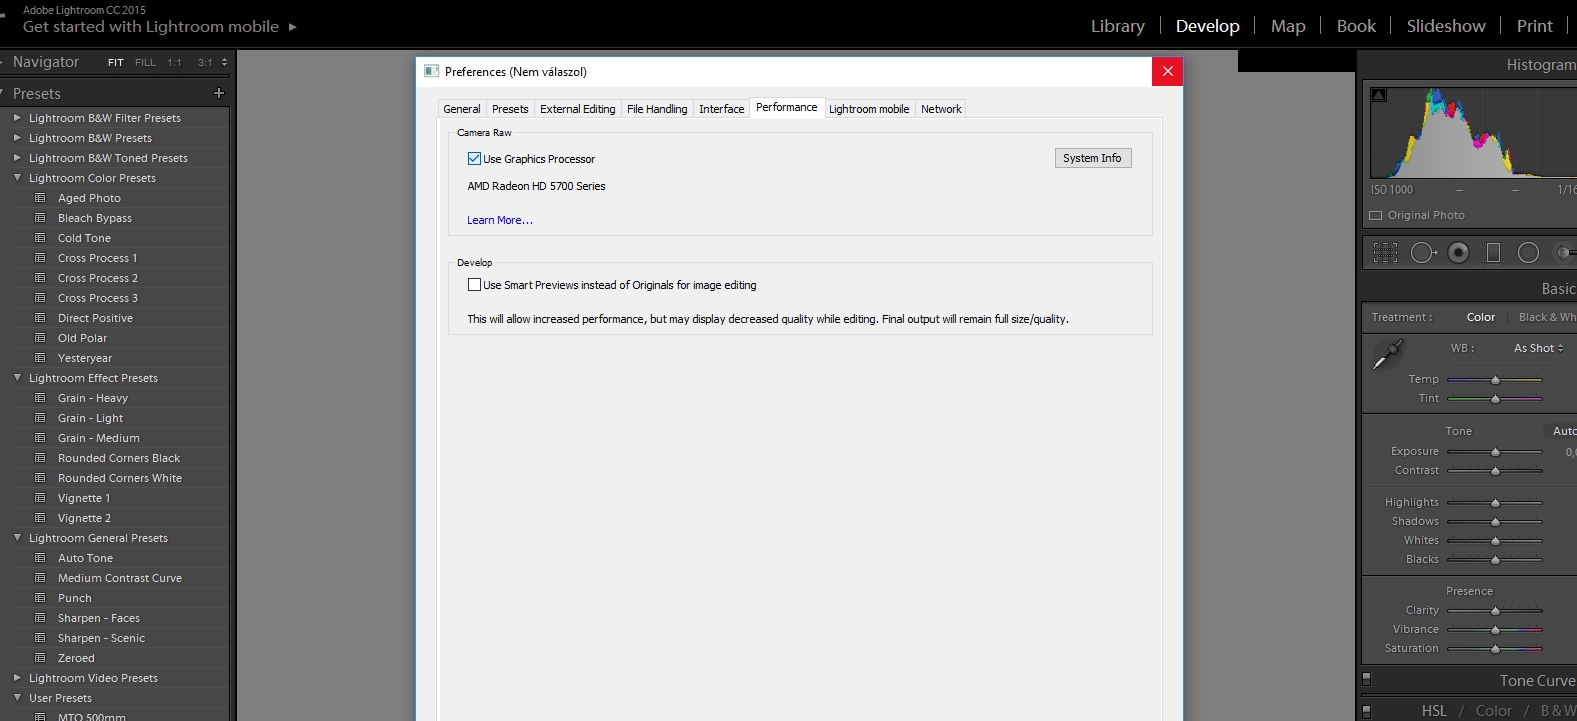The image size is (1577, 721).
Task: Go to the Library module
Action: 1117,26
